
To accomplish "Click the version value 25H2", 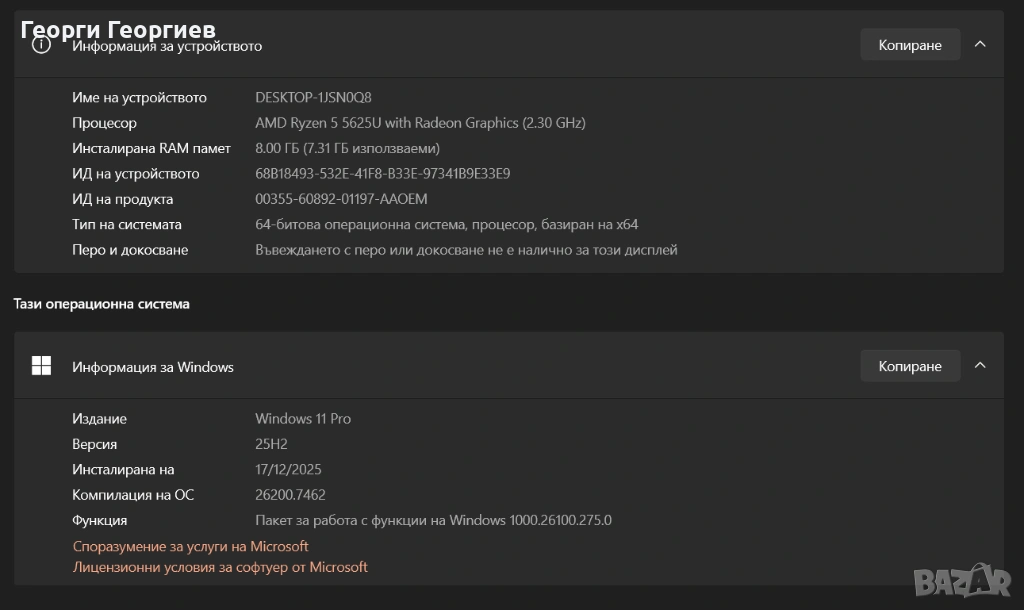I will pos(272,444).
